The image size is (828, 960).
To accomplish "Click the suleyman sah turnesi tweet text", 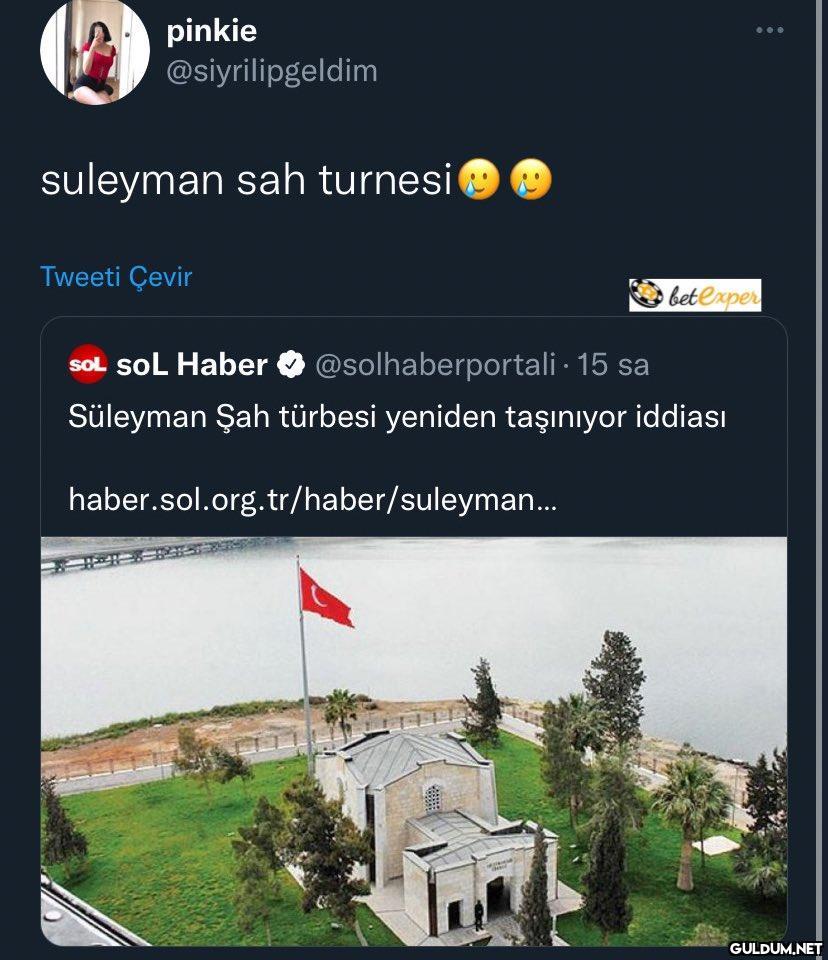I will point(246,180).
